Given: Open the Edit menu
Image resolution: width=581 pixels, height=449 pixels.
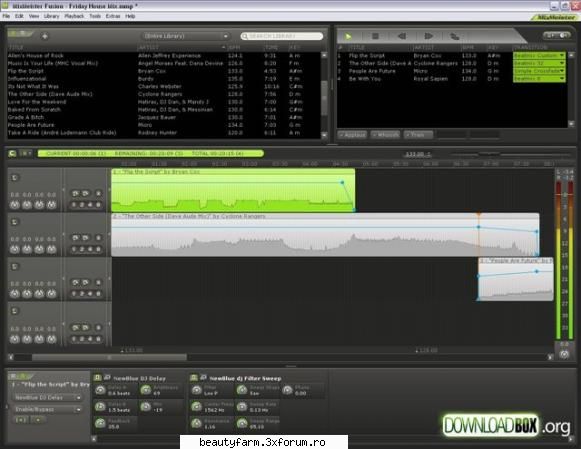Looking at the screenshot, I should coord(19,16).
